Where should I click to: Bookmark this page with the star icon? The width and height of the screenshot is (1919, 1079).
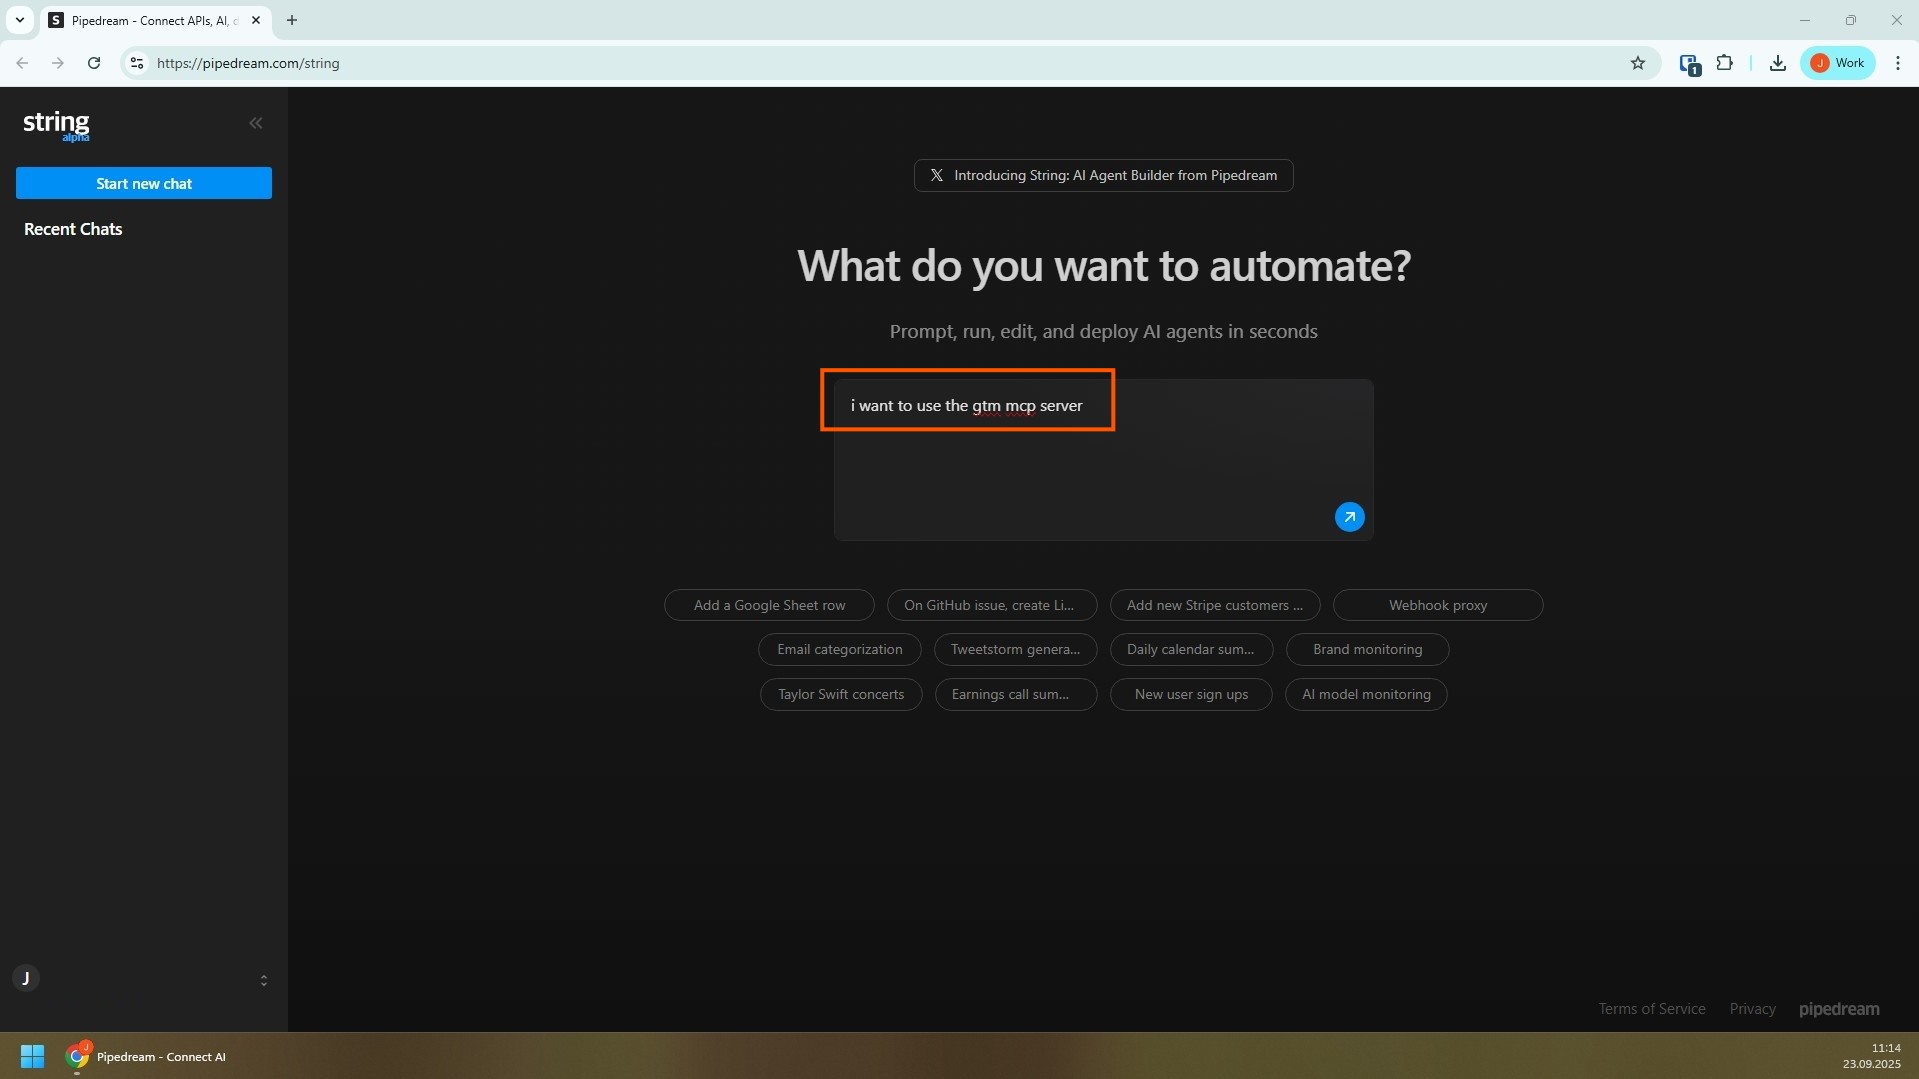[x=1637, y=63]
